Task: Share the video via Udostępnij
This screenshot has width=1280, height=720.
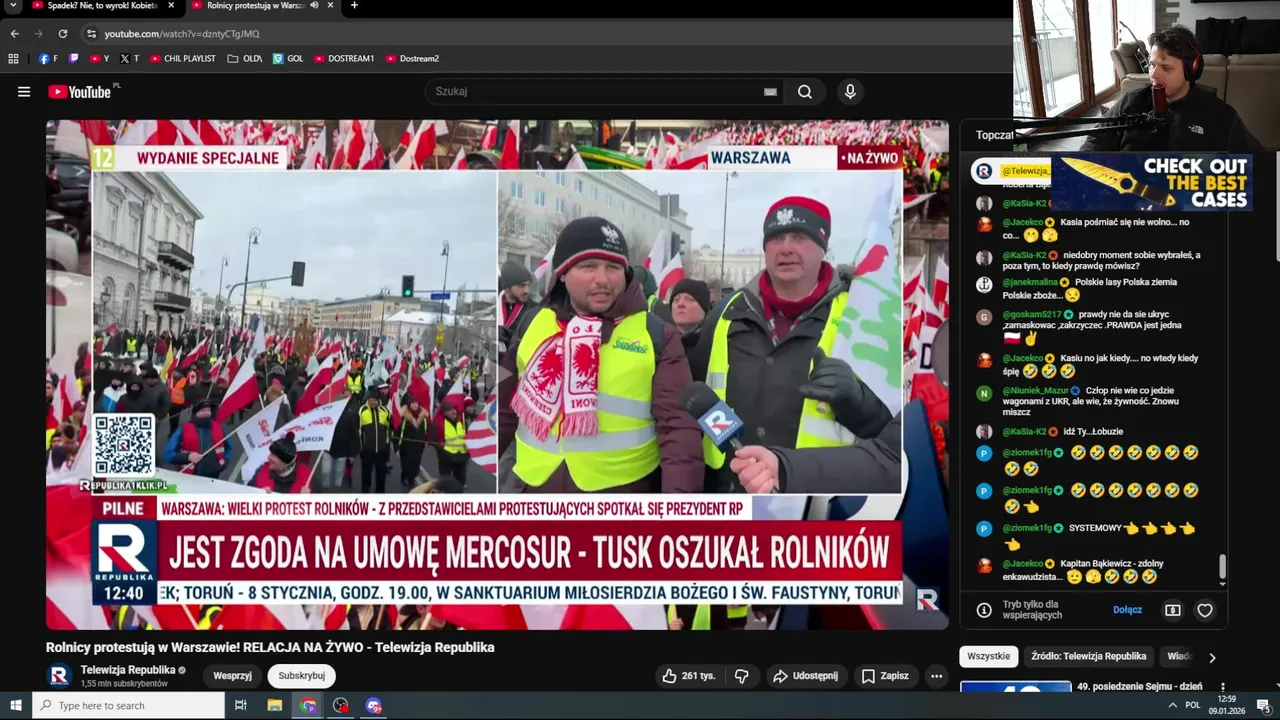Action: pyautogui.click(x=806, y=676)
